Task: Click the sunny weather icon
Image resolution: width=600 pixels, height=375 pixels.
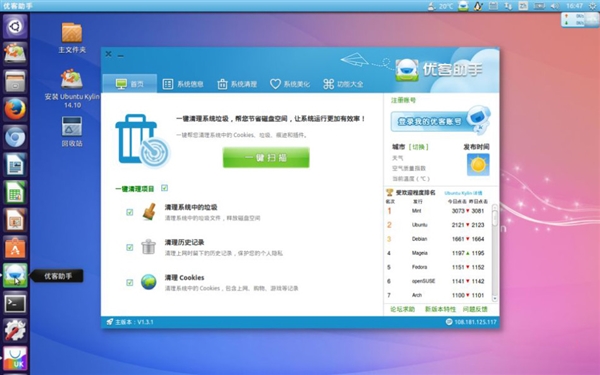Action: point(478,165)
